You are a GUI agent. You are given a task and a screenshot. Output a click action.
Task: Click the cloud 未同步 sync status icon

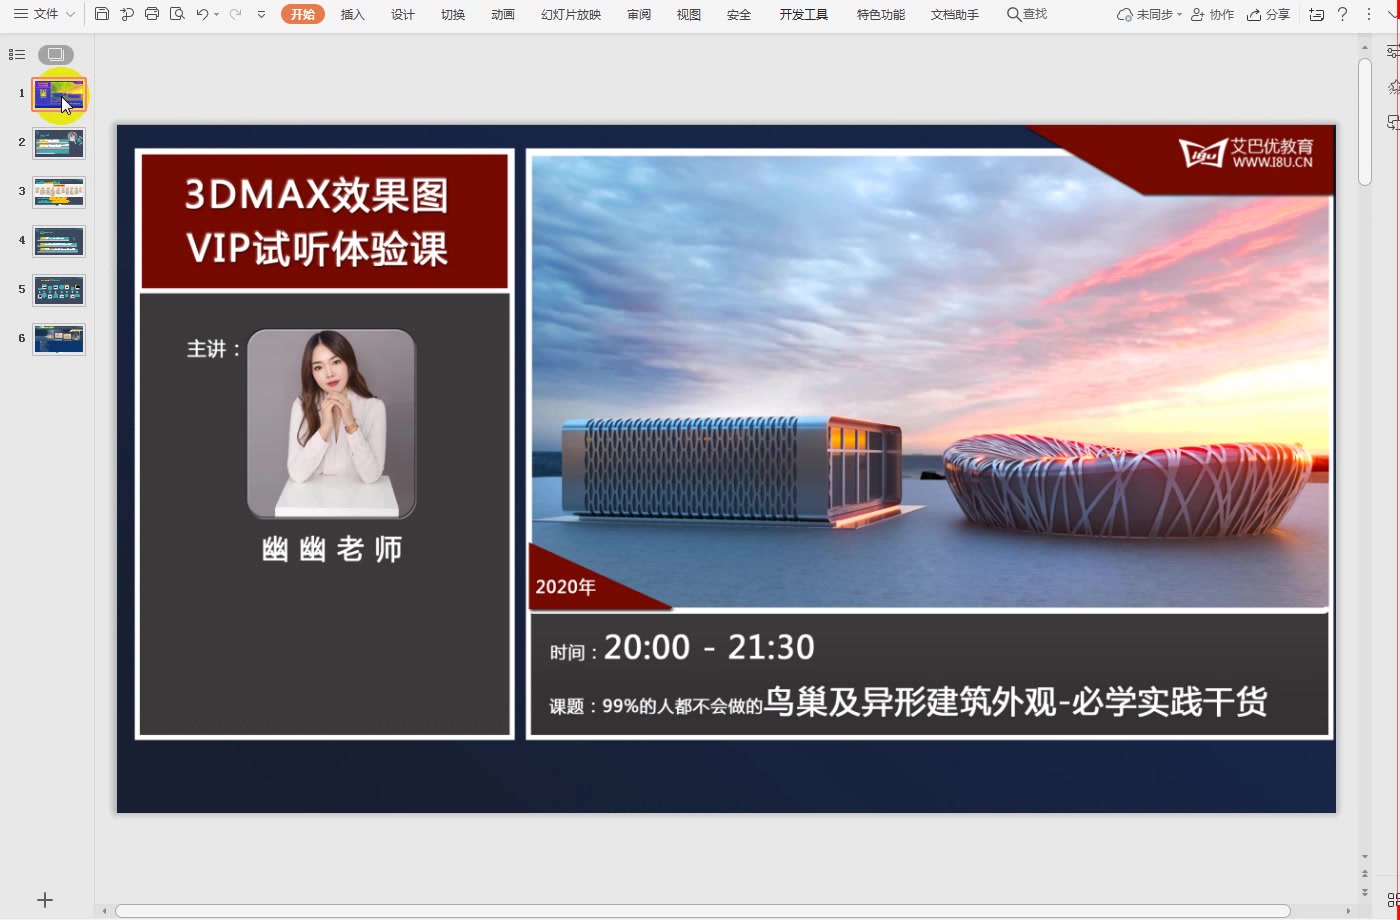tap(1124, 15)
